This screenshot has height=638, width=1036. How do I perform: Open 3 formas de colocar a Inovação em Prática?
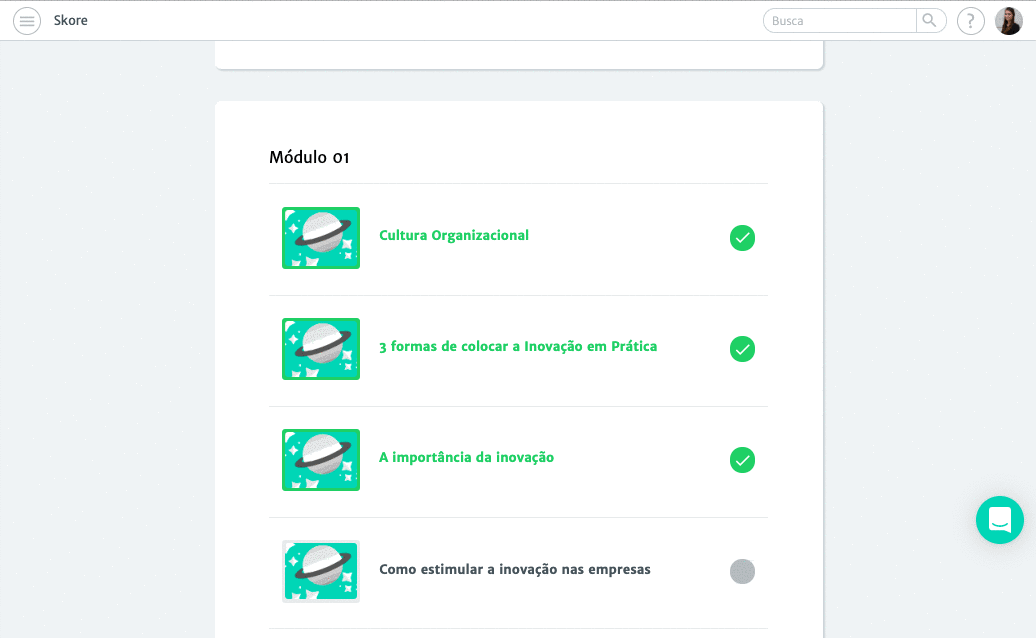(x=518, y=347)
